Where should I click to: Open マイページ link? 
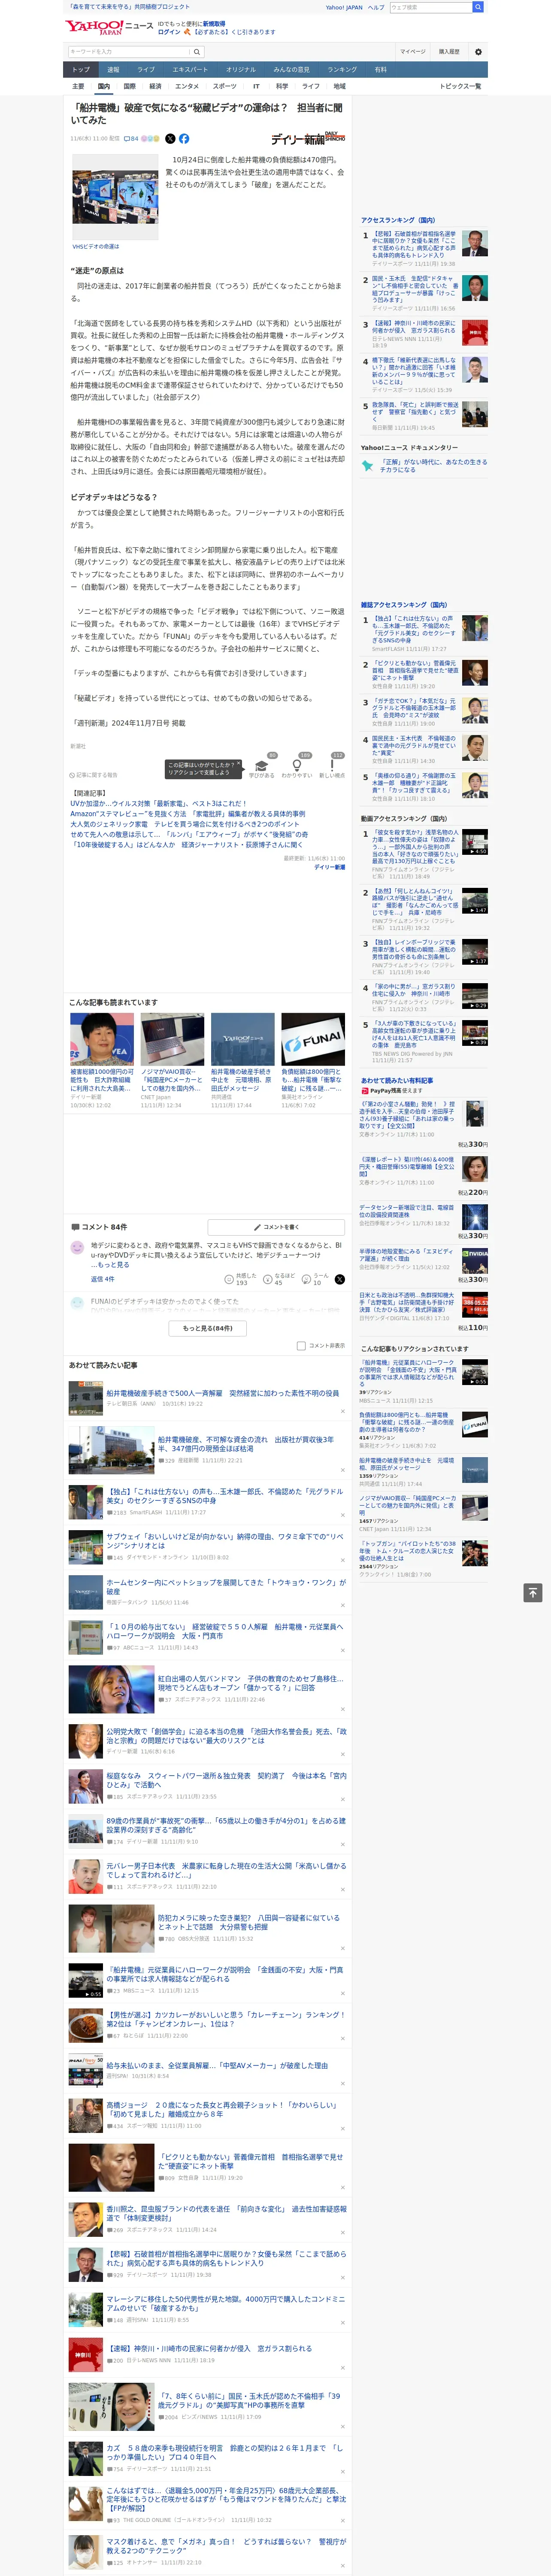pos(413,52)
